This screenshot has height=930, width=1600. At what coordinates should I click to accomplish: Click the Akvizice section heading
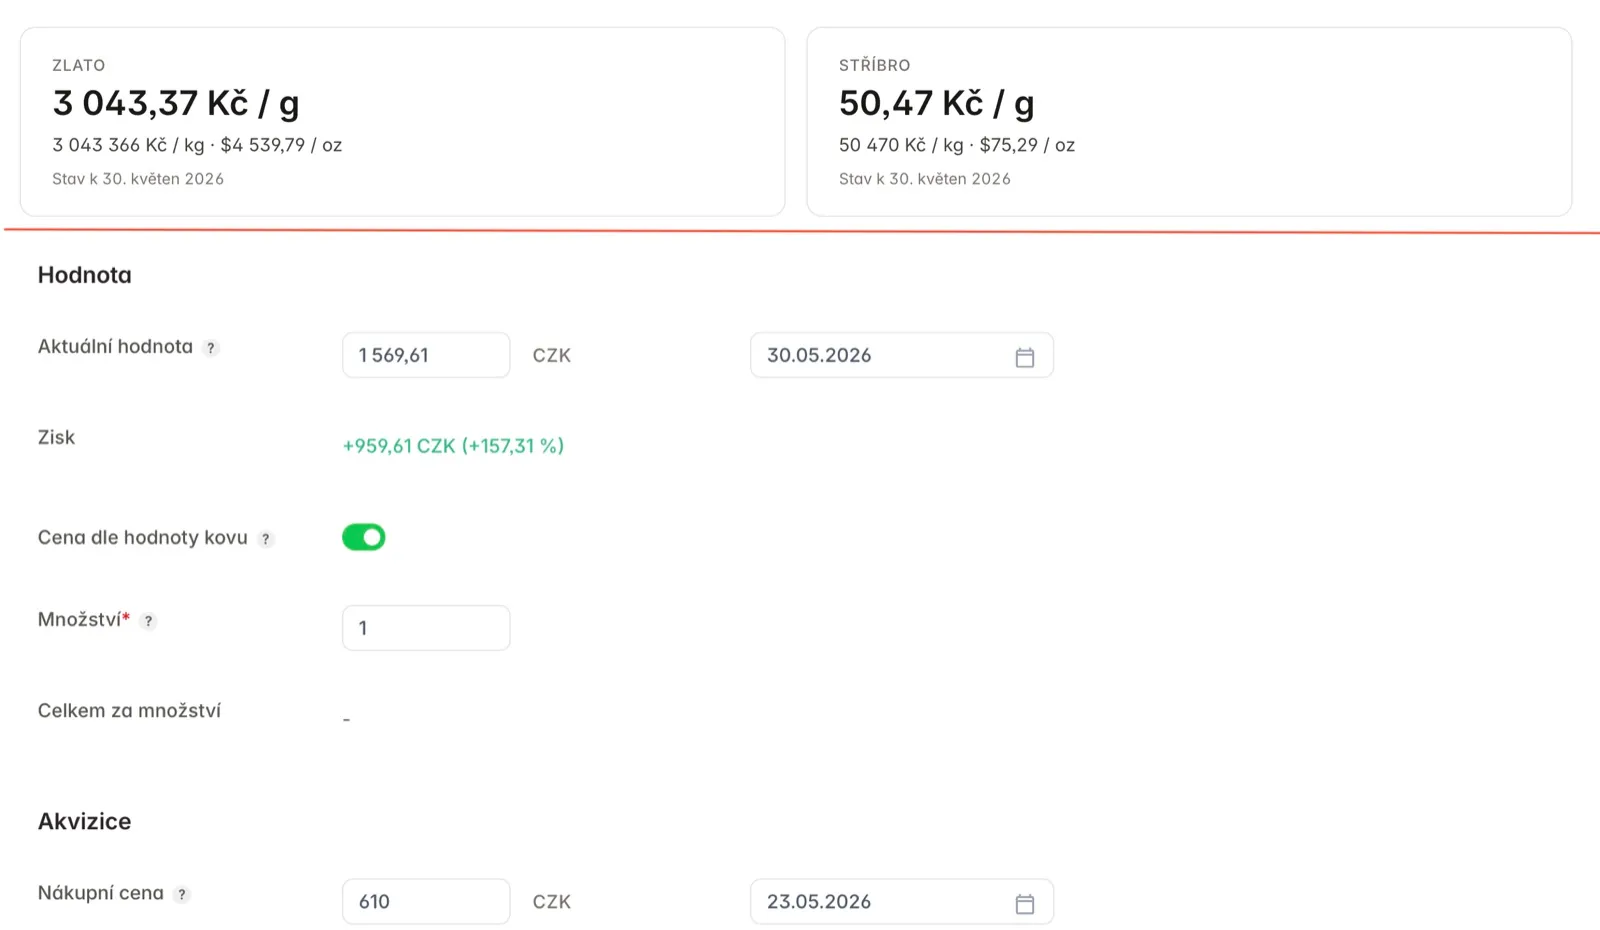[84, 821]
